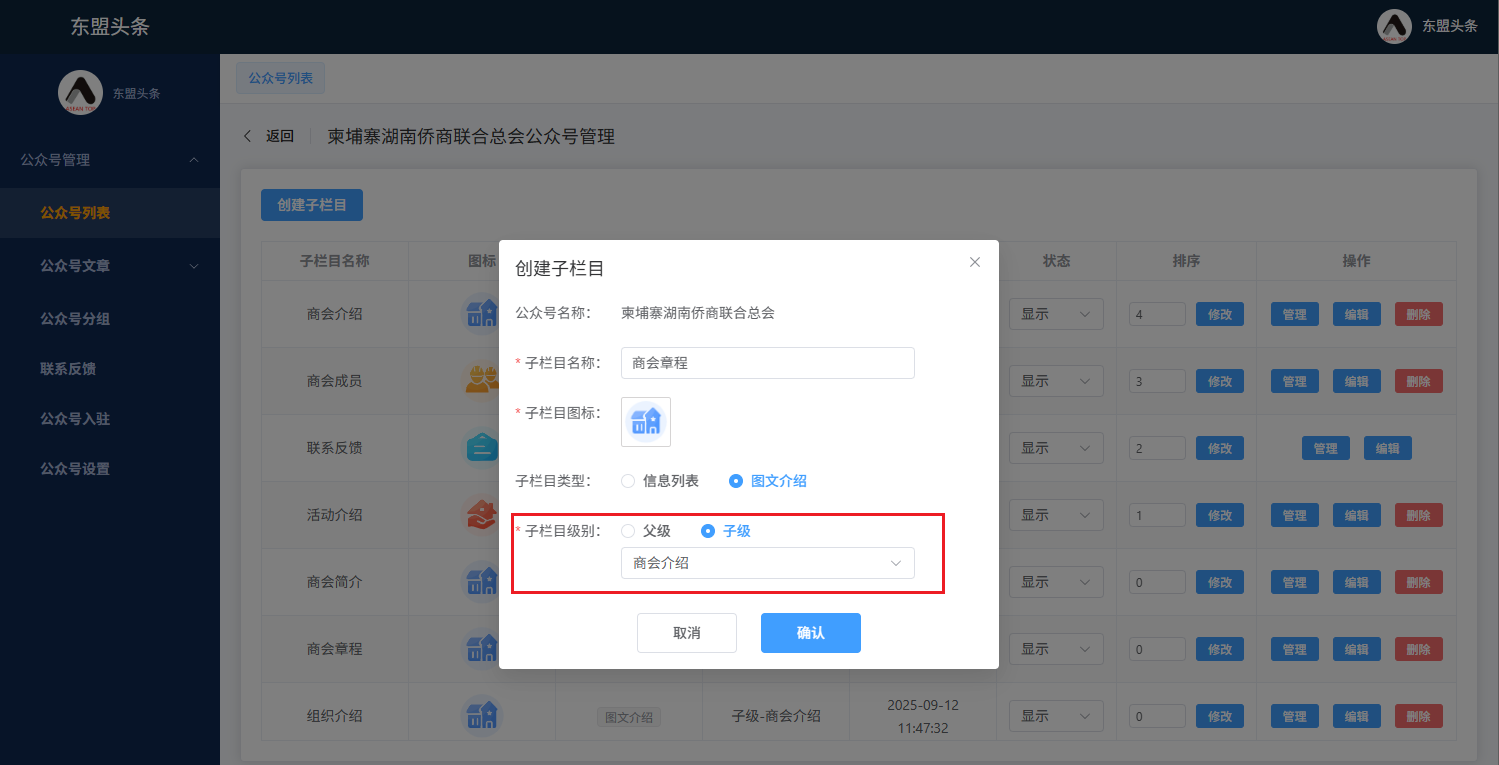Click 删除 button in 活动介绍 row
The height and width of the screenshot is (765, 1499).
[x=1419, y=515]
